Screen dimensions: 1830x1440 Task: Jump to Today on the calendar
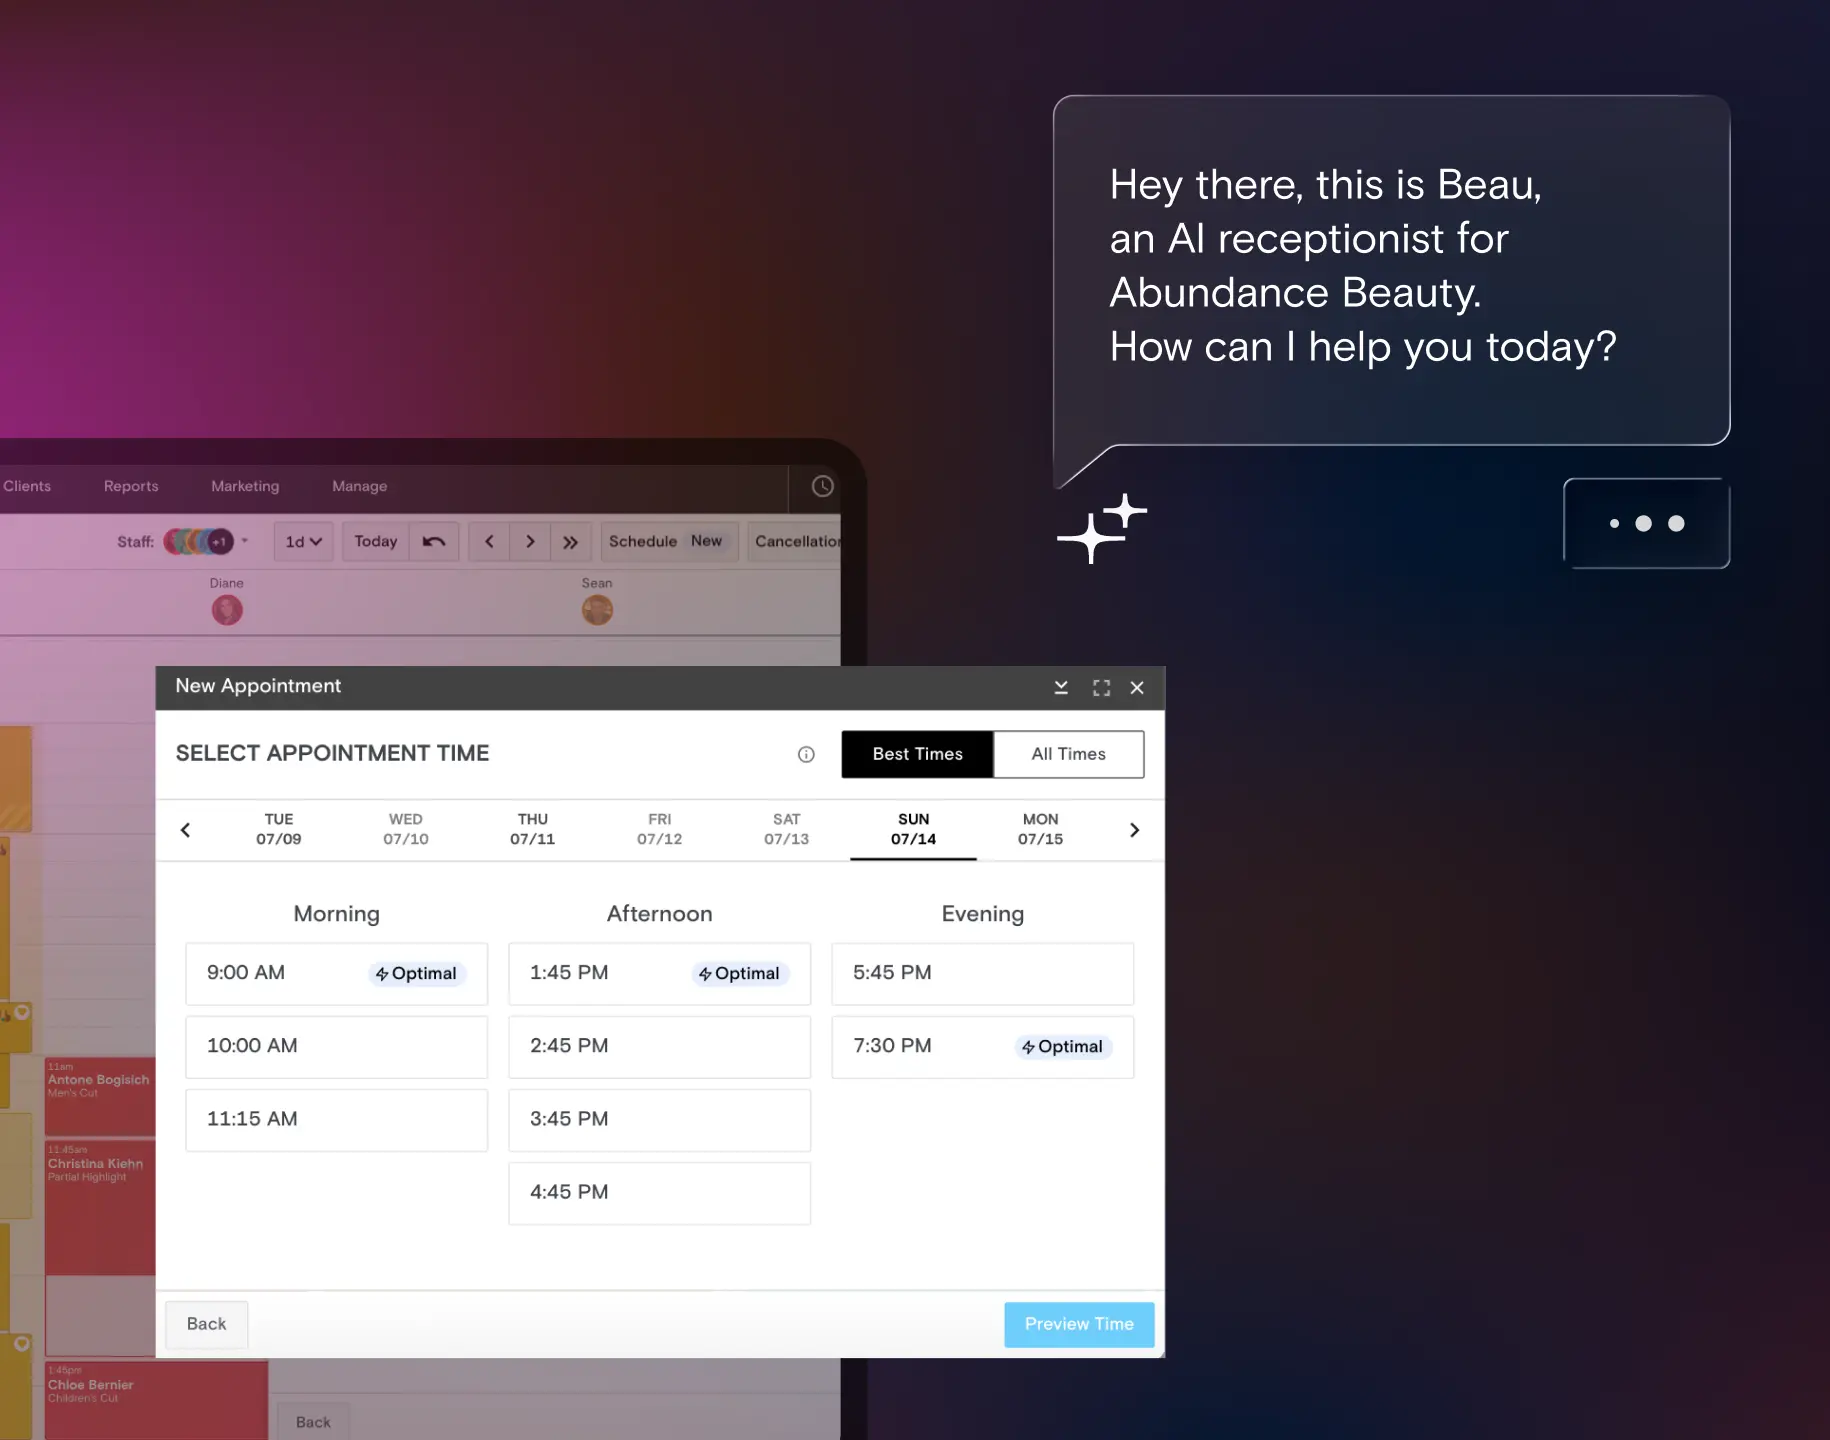[376, 541]
